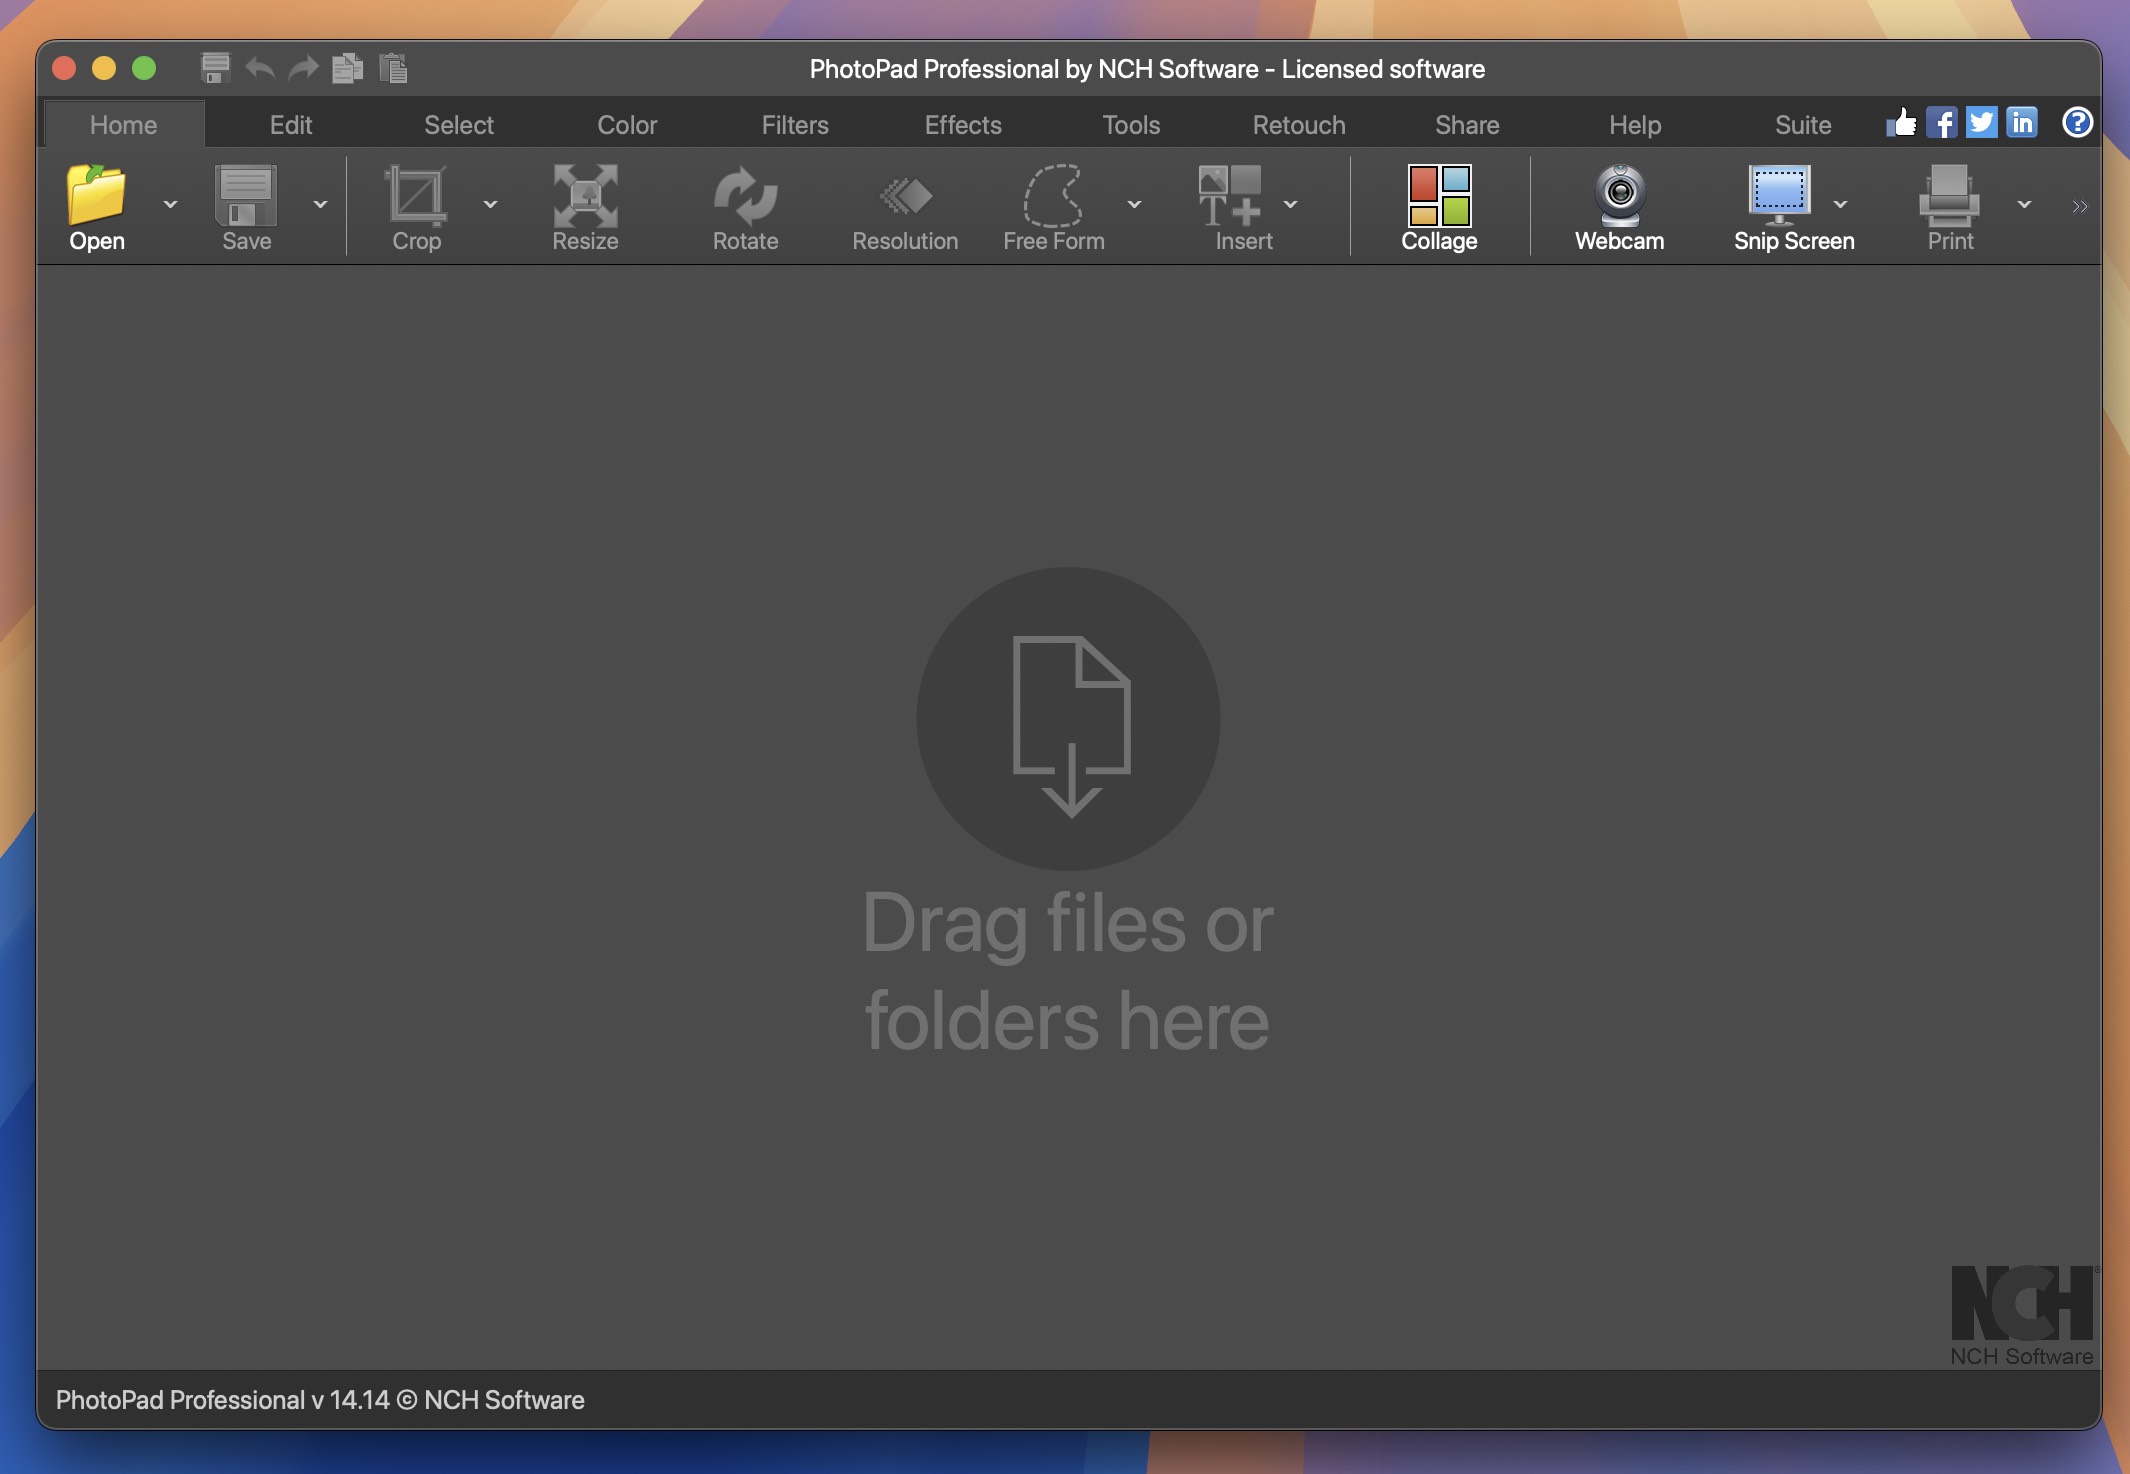The width and height of the screenshot is (2130, 1474).
Task: Open the Share tab
Action: click(1467, 125)
